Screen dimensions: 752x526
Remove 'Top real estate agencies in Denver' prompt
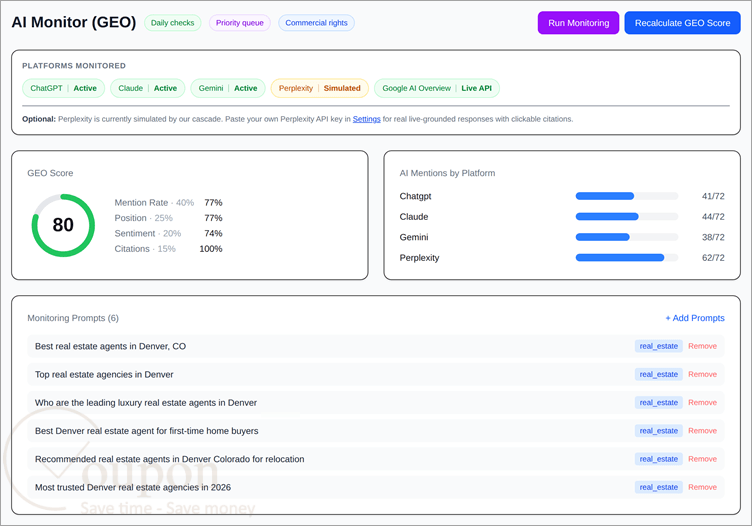(x=702, y=374)
